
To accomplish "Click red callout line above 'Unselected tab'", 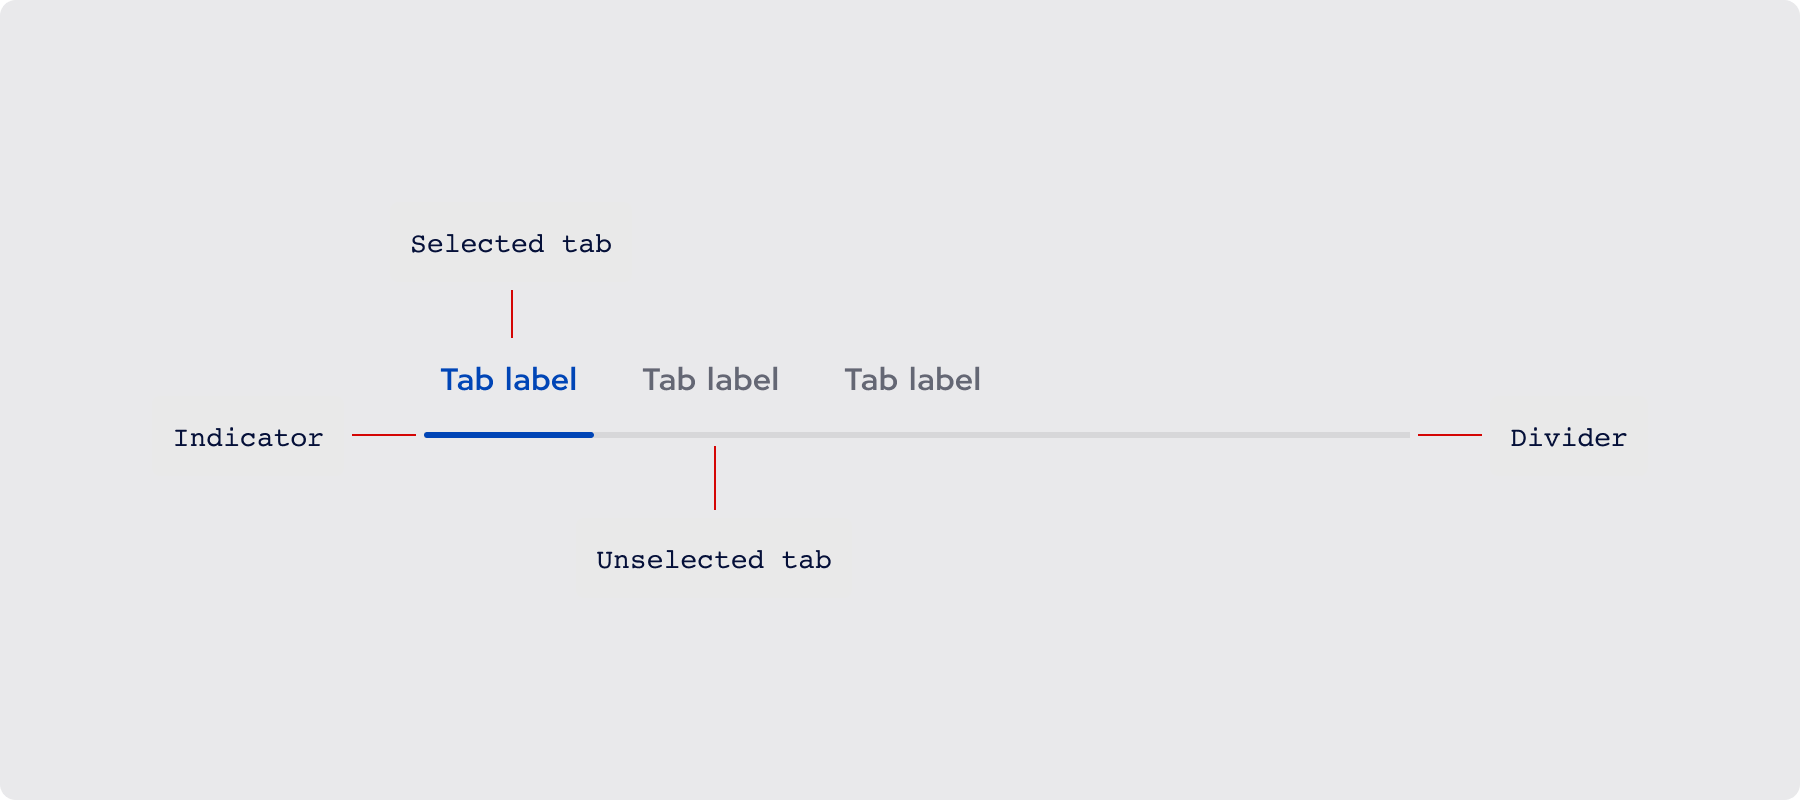I will tap(715, 478).
